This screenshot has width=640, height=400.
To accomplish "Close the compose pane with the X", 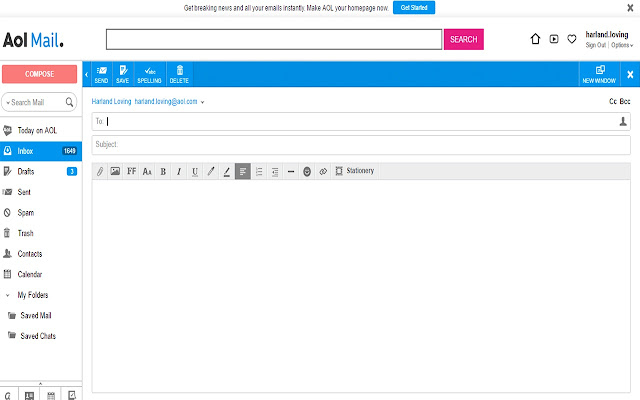I will point(630,74).
